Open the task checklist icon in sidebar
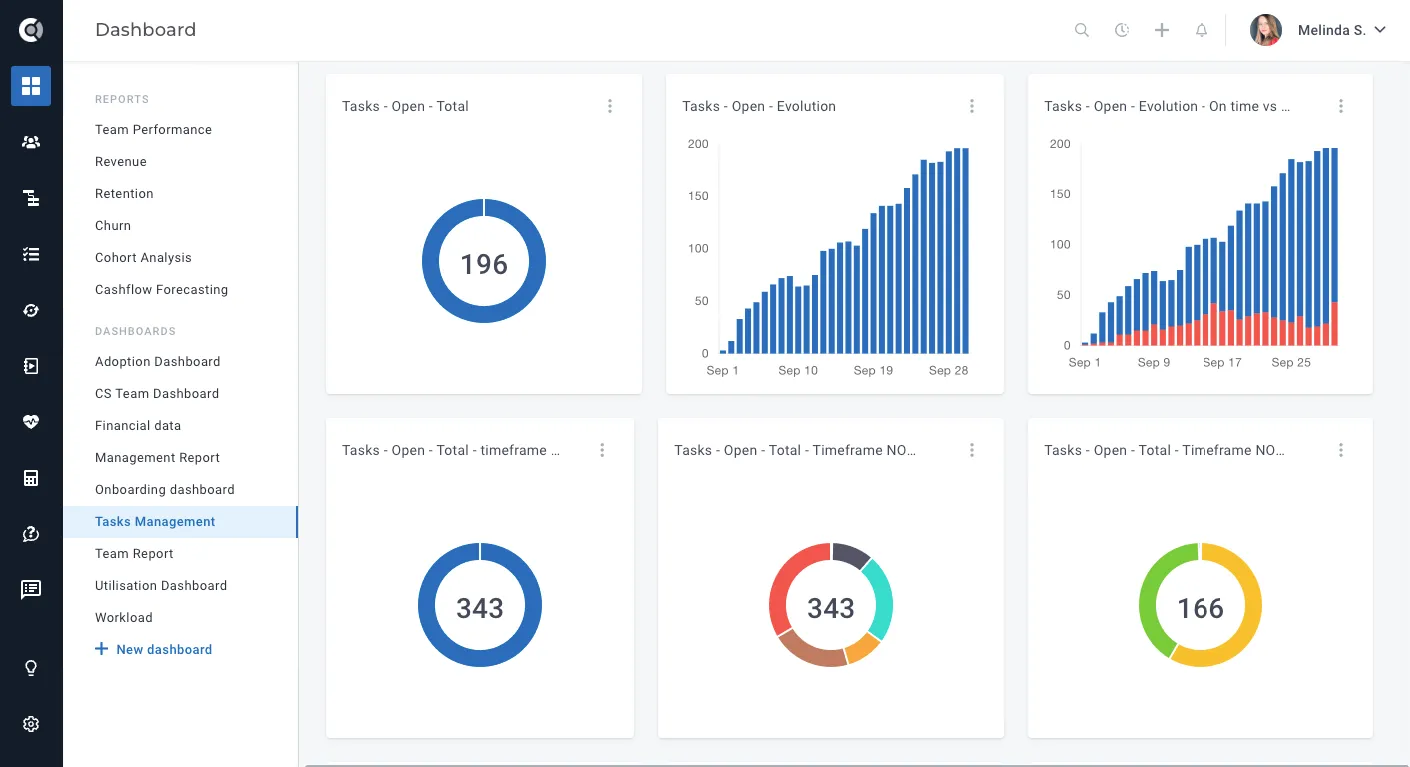 [31, 254]
